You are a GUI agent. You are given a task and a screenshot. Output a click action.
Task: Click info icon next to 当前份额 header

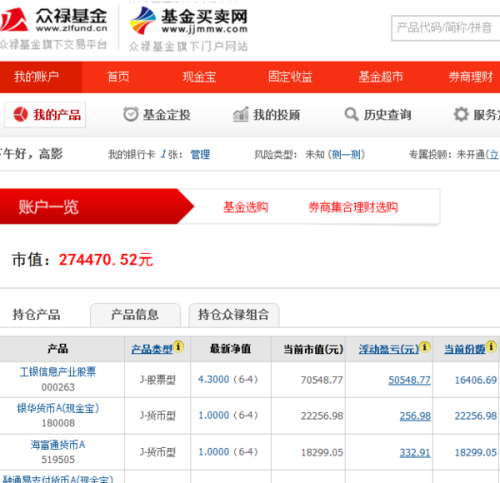[x=491, y=347]
